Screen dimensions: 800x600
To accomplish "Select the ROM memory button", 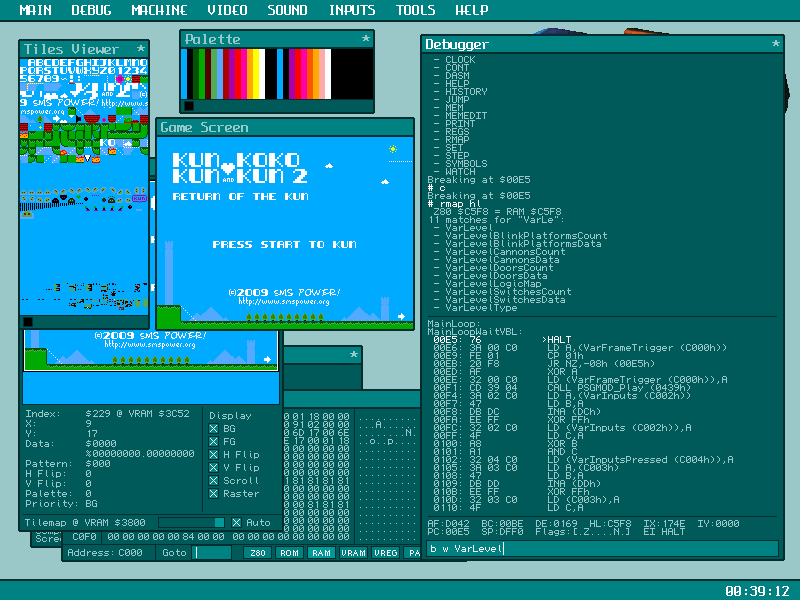I will pyautogui.click(x=289, y=553).
